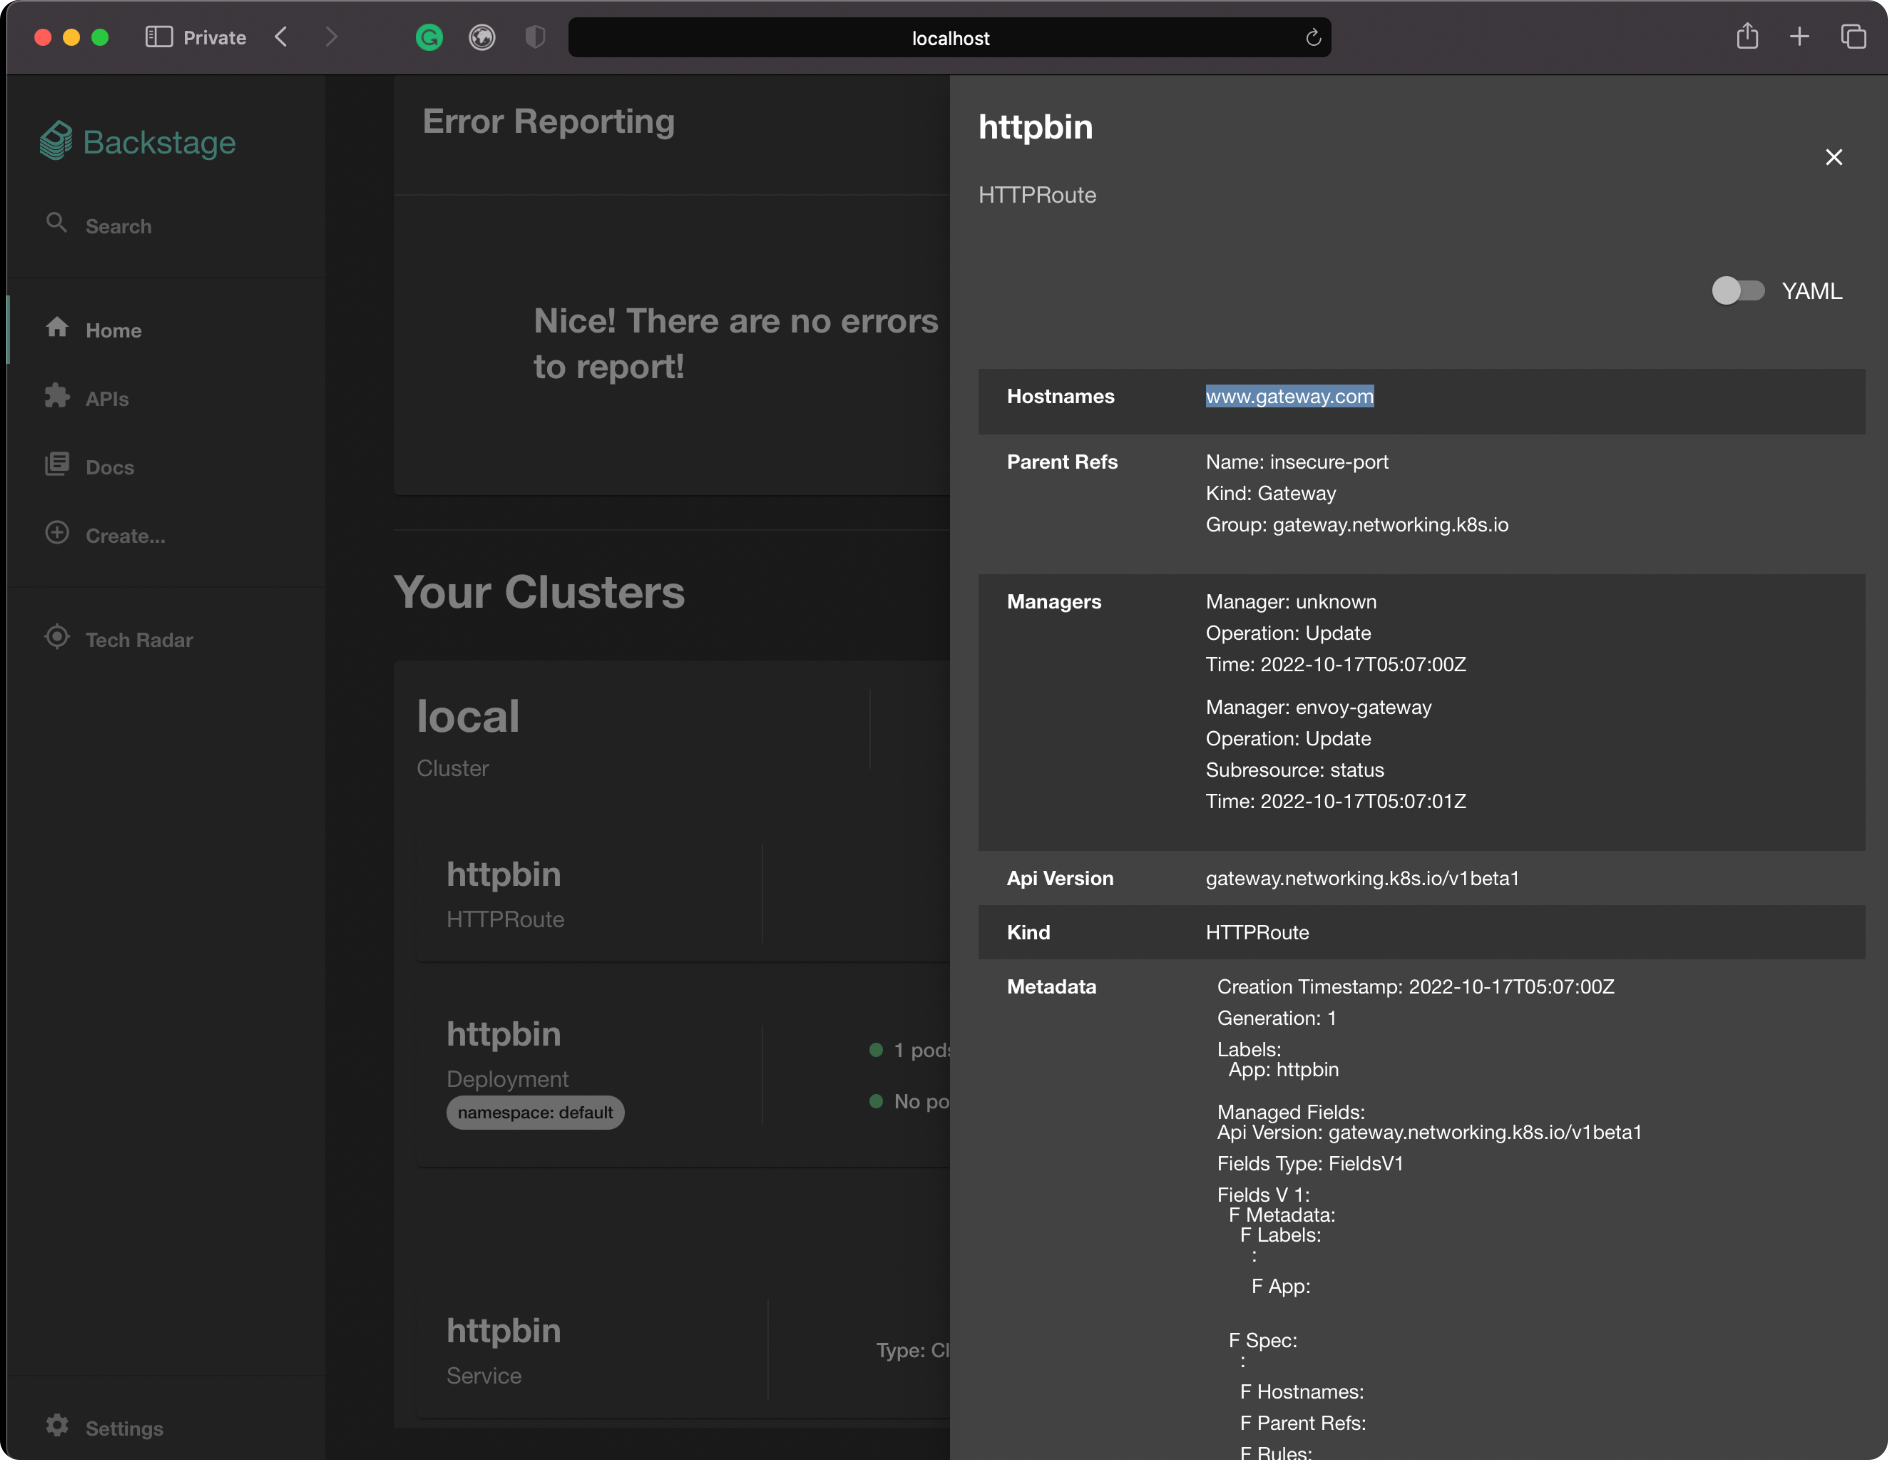The width and height of the screenshot is (1888, 1460).
Task: Click the Home house icon
Action: 57,328
